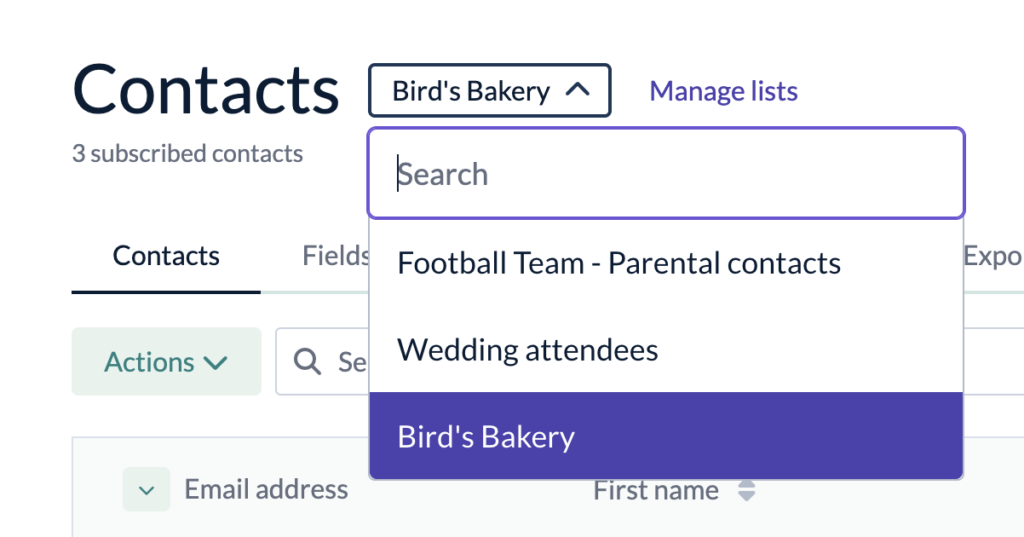Select the highlighted Bird's Bakery option
The width and height of the screenshot is (1024, 537).
point(486,437)
